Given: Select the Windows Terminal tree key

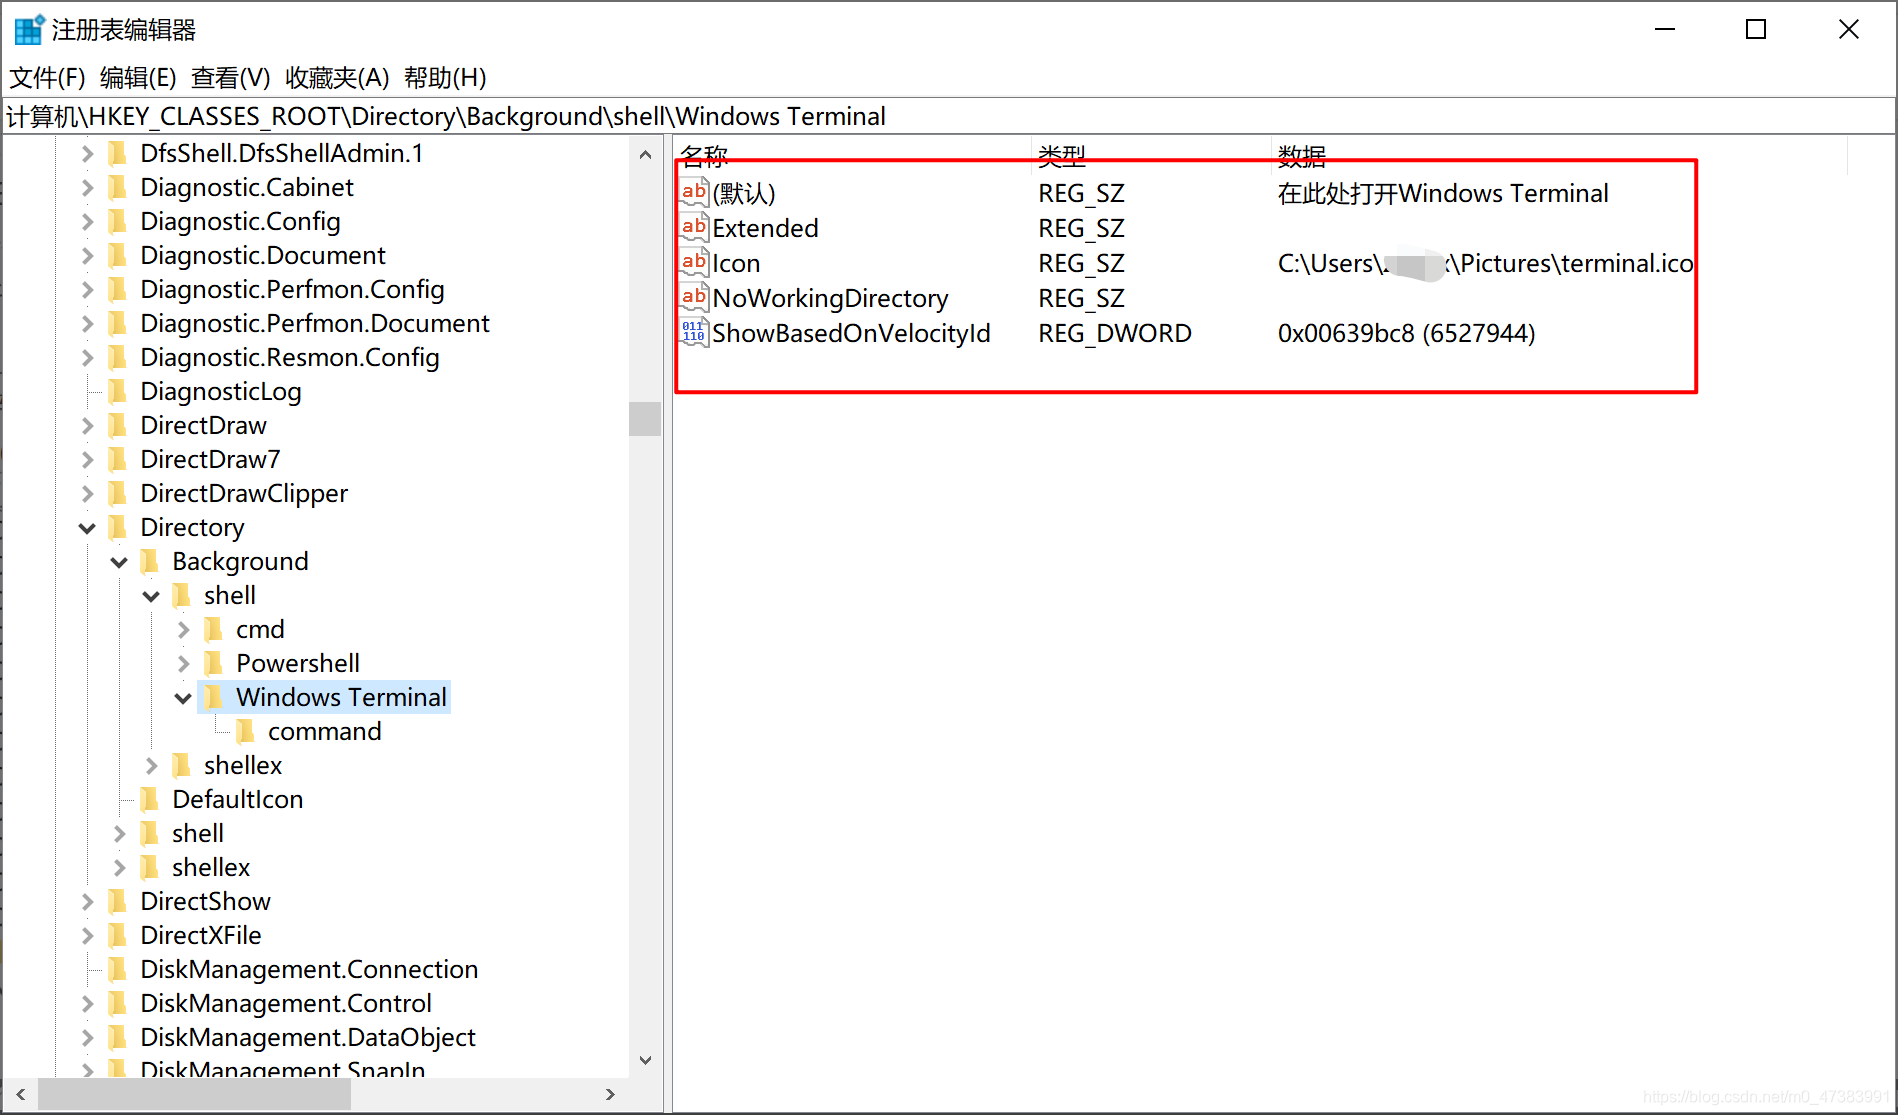Looking at the screenshot, I should (x=341, y=697).
